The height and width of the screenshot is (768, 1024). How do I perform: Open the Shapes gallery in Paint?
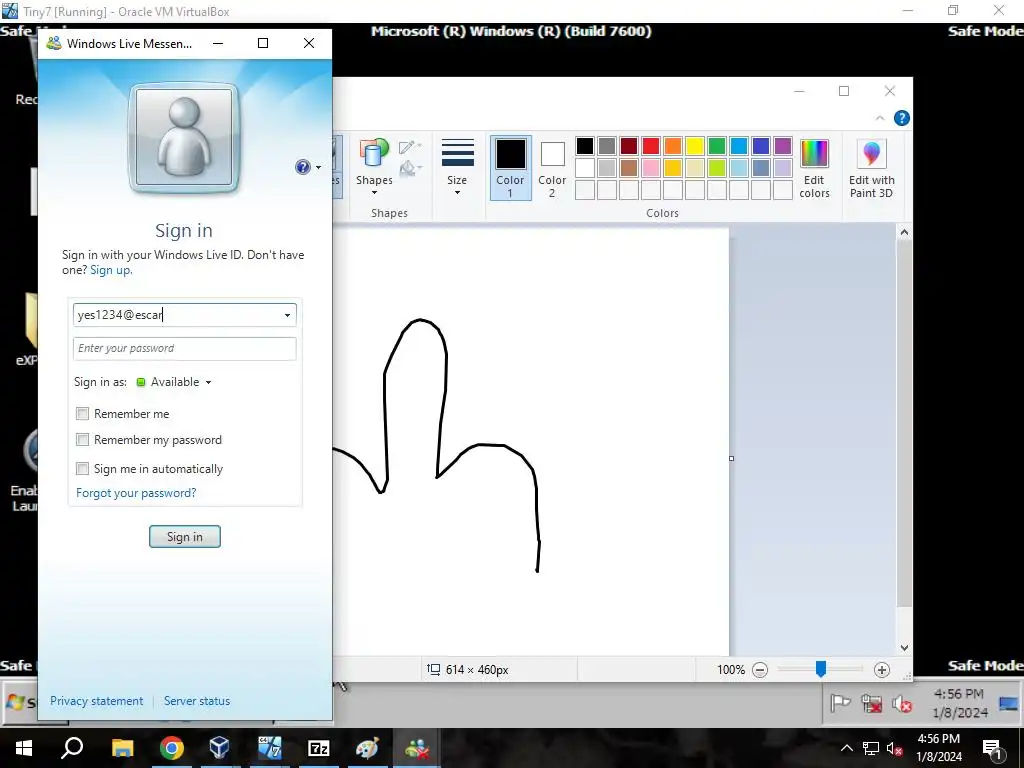click(374, 167)
